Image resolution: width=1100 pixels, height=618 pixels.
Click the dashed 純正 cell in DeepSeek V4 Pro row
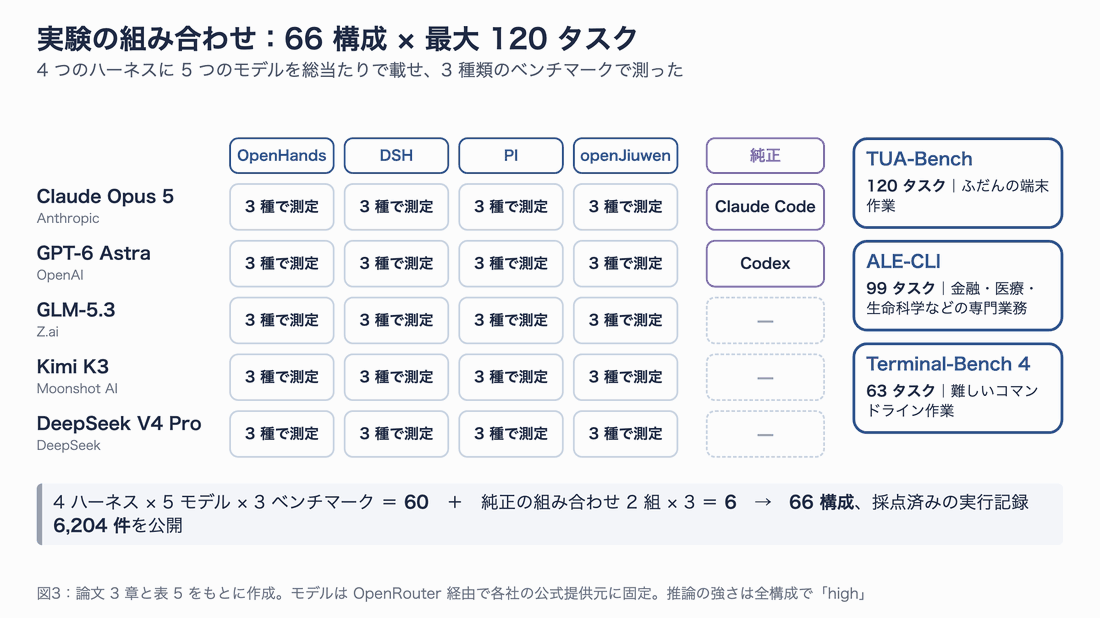[x=765, y=434]
